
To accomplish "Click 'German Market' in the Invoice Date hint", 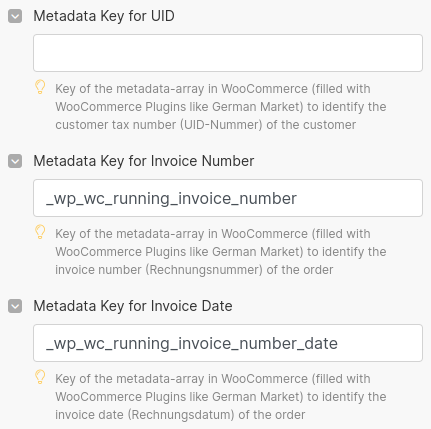I will tap(256, 397).
